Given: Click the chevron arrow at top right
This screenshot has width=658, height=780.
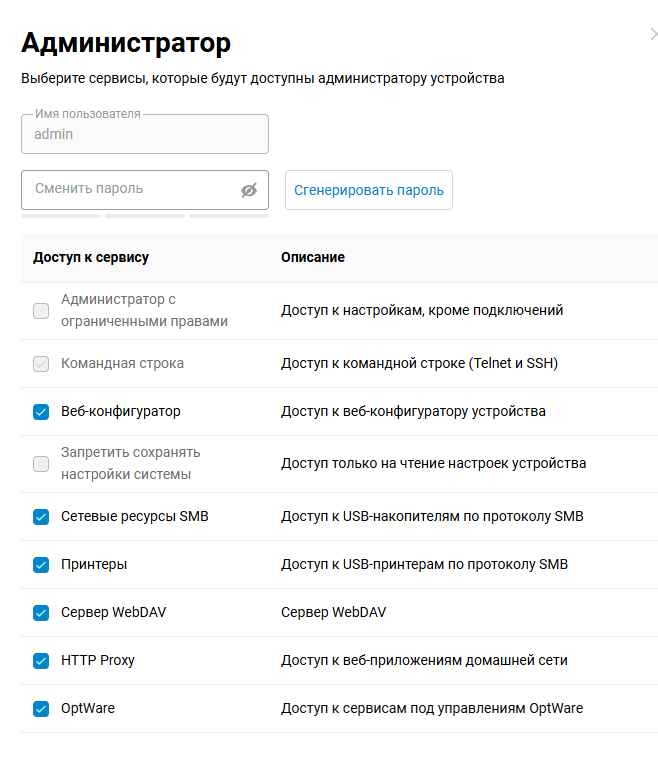Looking at the screenshot, I should [x=653, y=35].
